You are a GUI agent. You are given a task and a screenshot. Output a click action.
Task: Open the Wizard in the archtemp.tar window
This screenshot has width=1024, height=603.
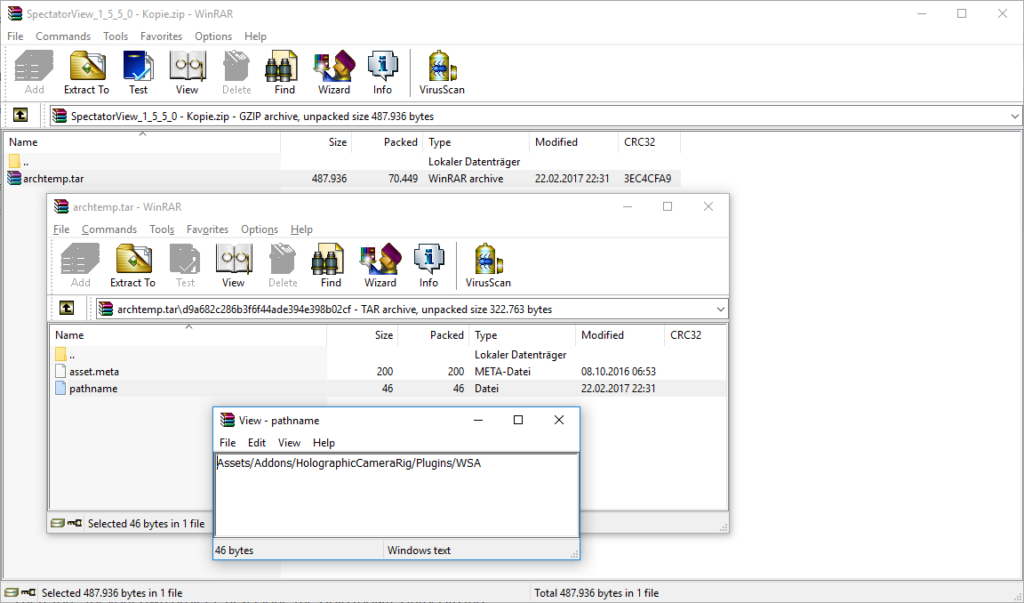[x=380, y=266]
